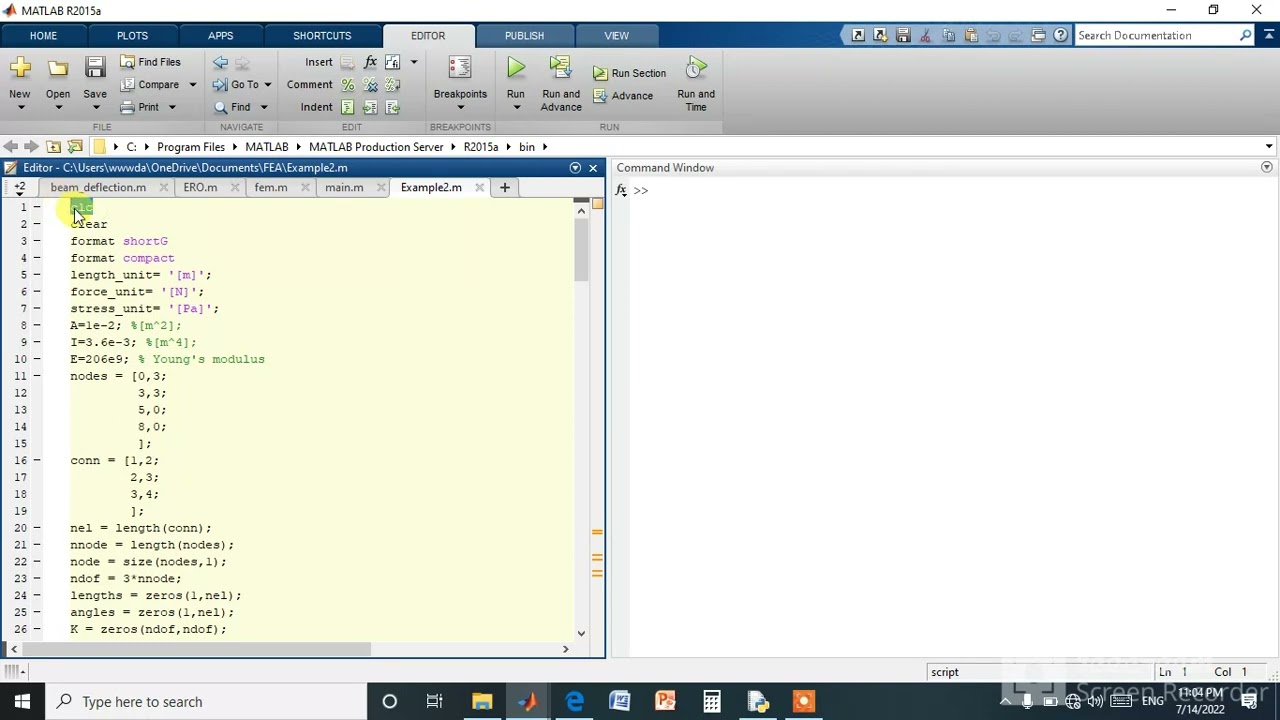Screen dimensions: 1280x720
Task: Add a new editor tab with plus
Action: tap(505, 187)
